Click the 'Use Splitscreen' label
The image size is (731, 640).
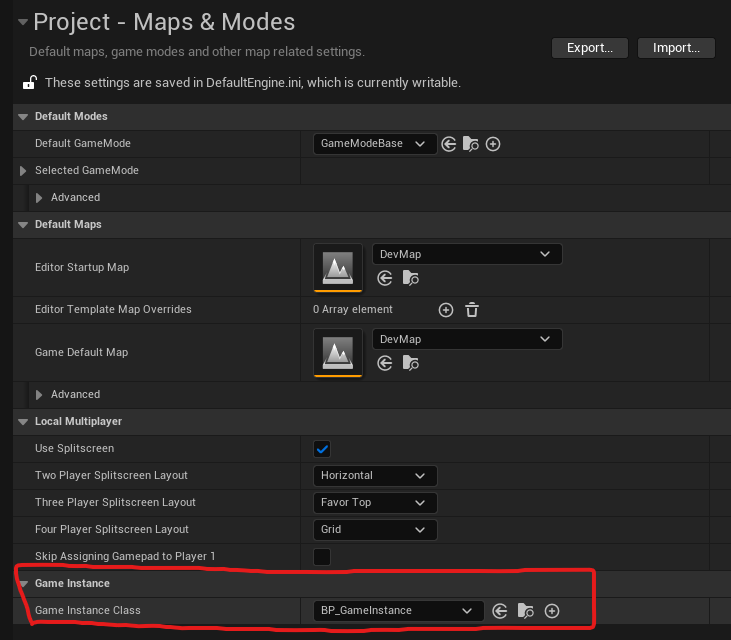click(x=74, y=448)
